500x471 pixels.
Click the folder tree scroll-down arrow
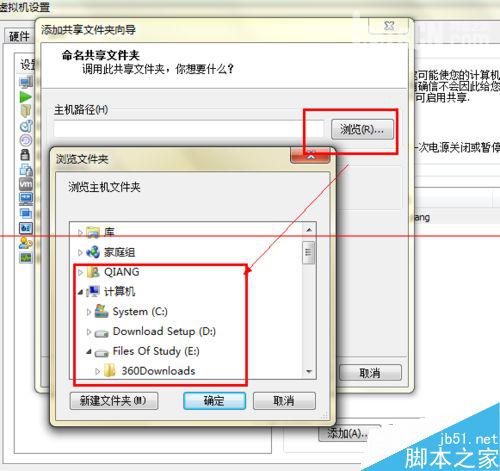click(309, 371)
